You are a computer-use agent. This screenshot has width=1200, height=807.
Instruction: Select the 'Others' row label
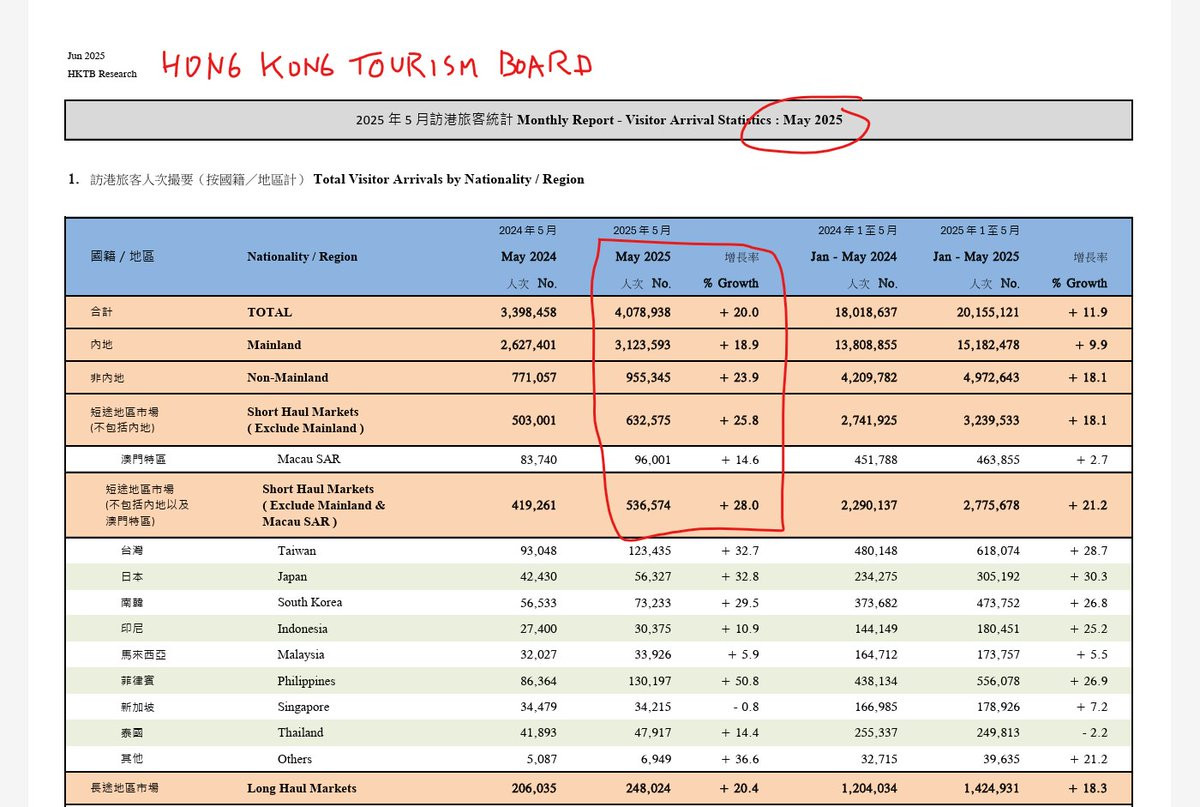(x=295, y=759)
